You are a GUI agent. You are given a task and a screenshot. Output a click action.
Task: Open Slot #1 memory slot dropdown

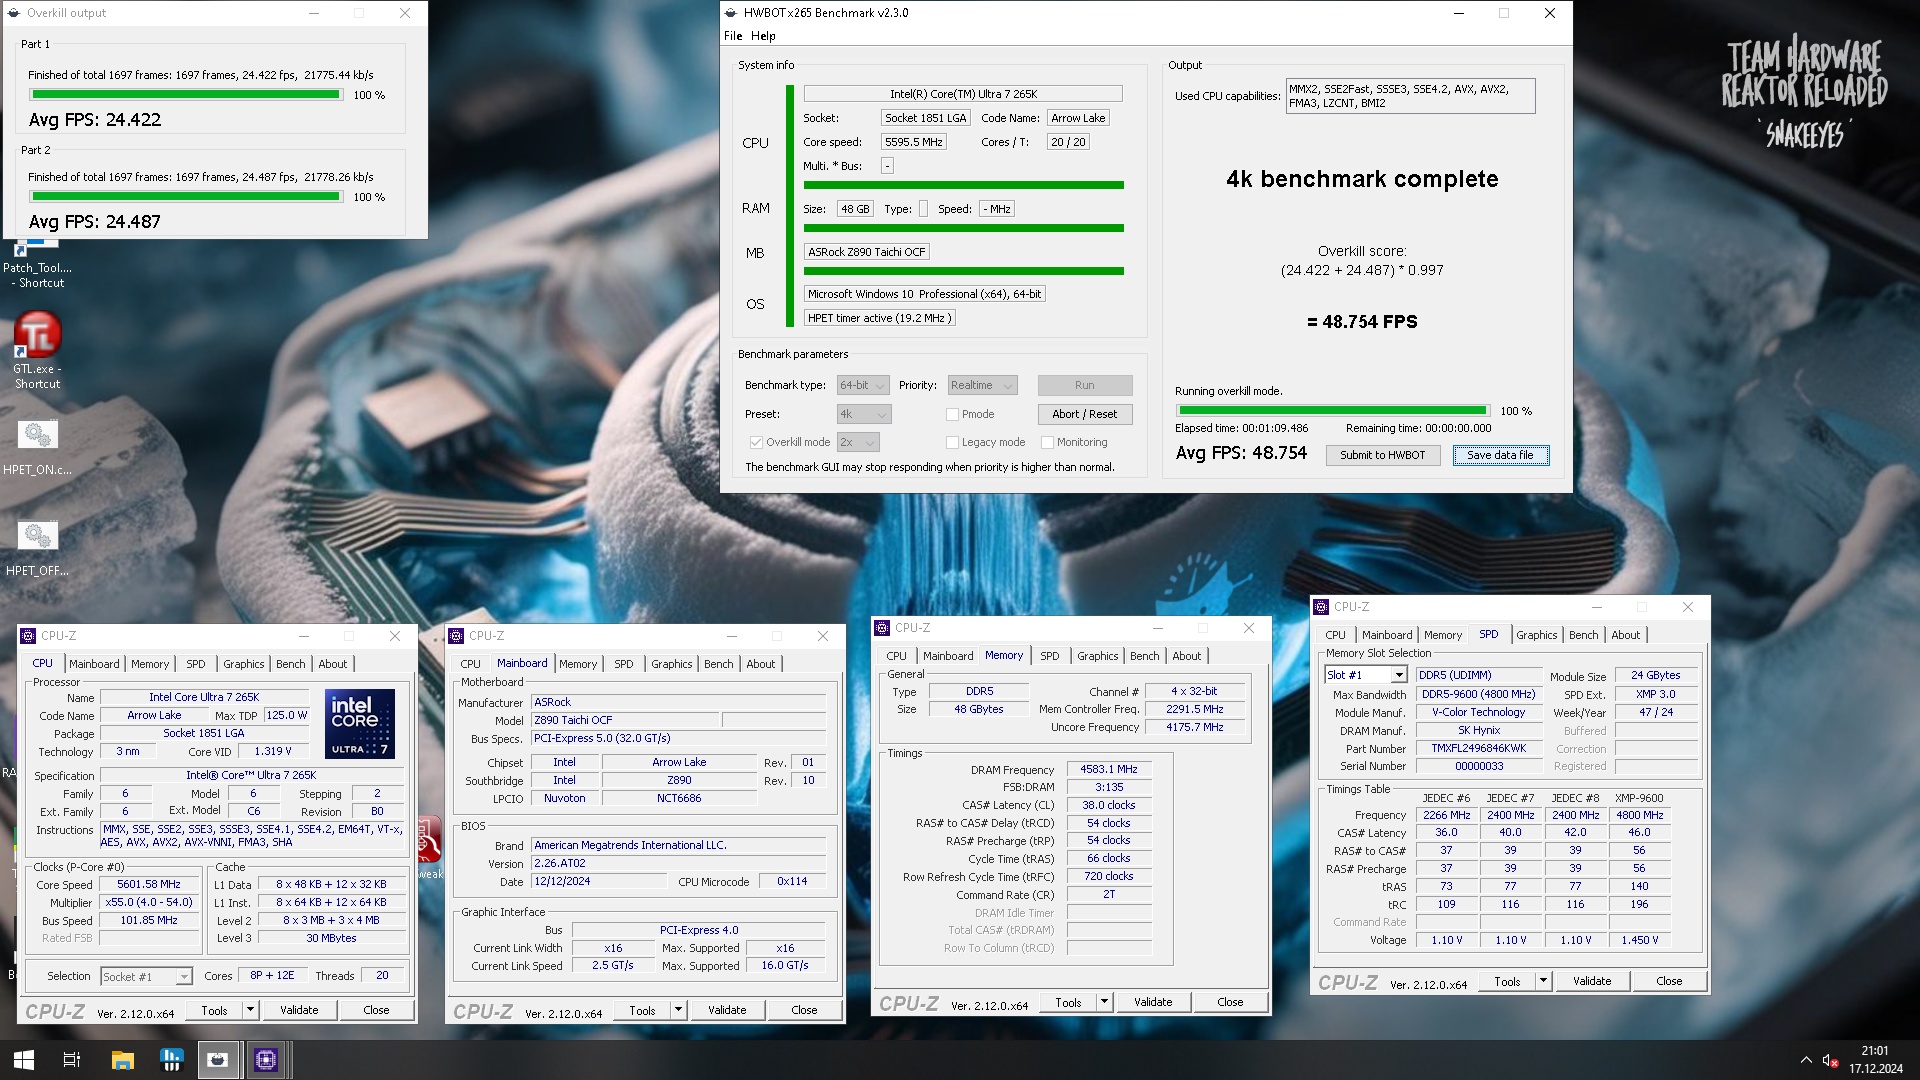coord(1366,675)
